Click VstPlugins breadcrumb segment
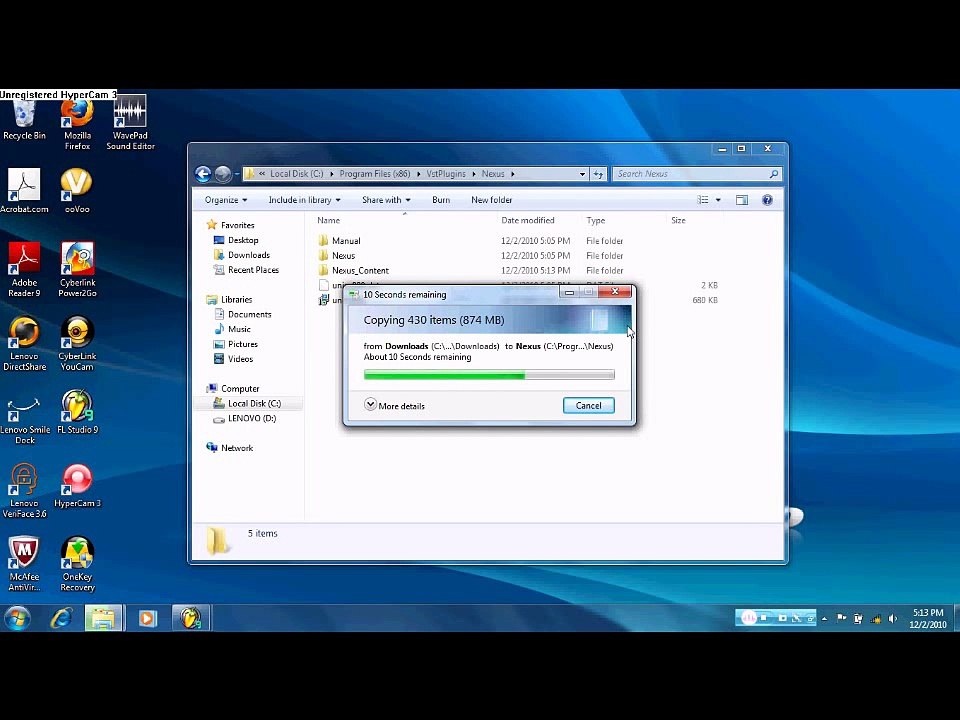960x720 pixels. point(446,174)
